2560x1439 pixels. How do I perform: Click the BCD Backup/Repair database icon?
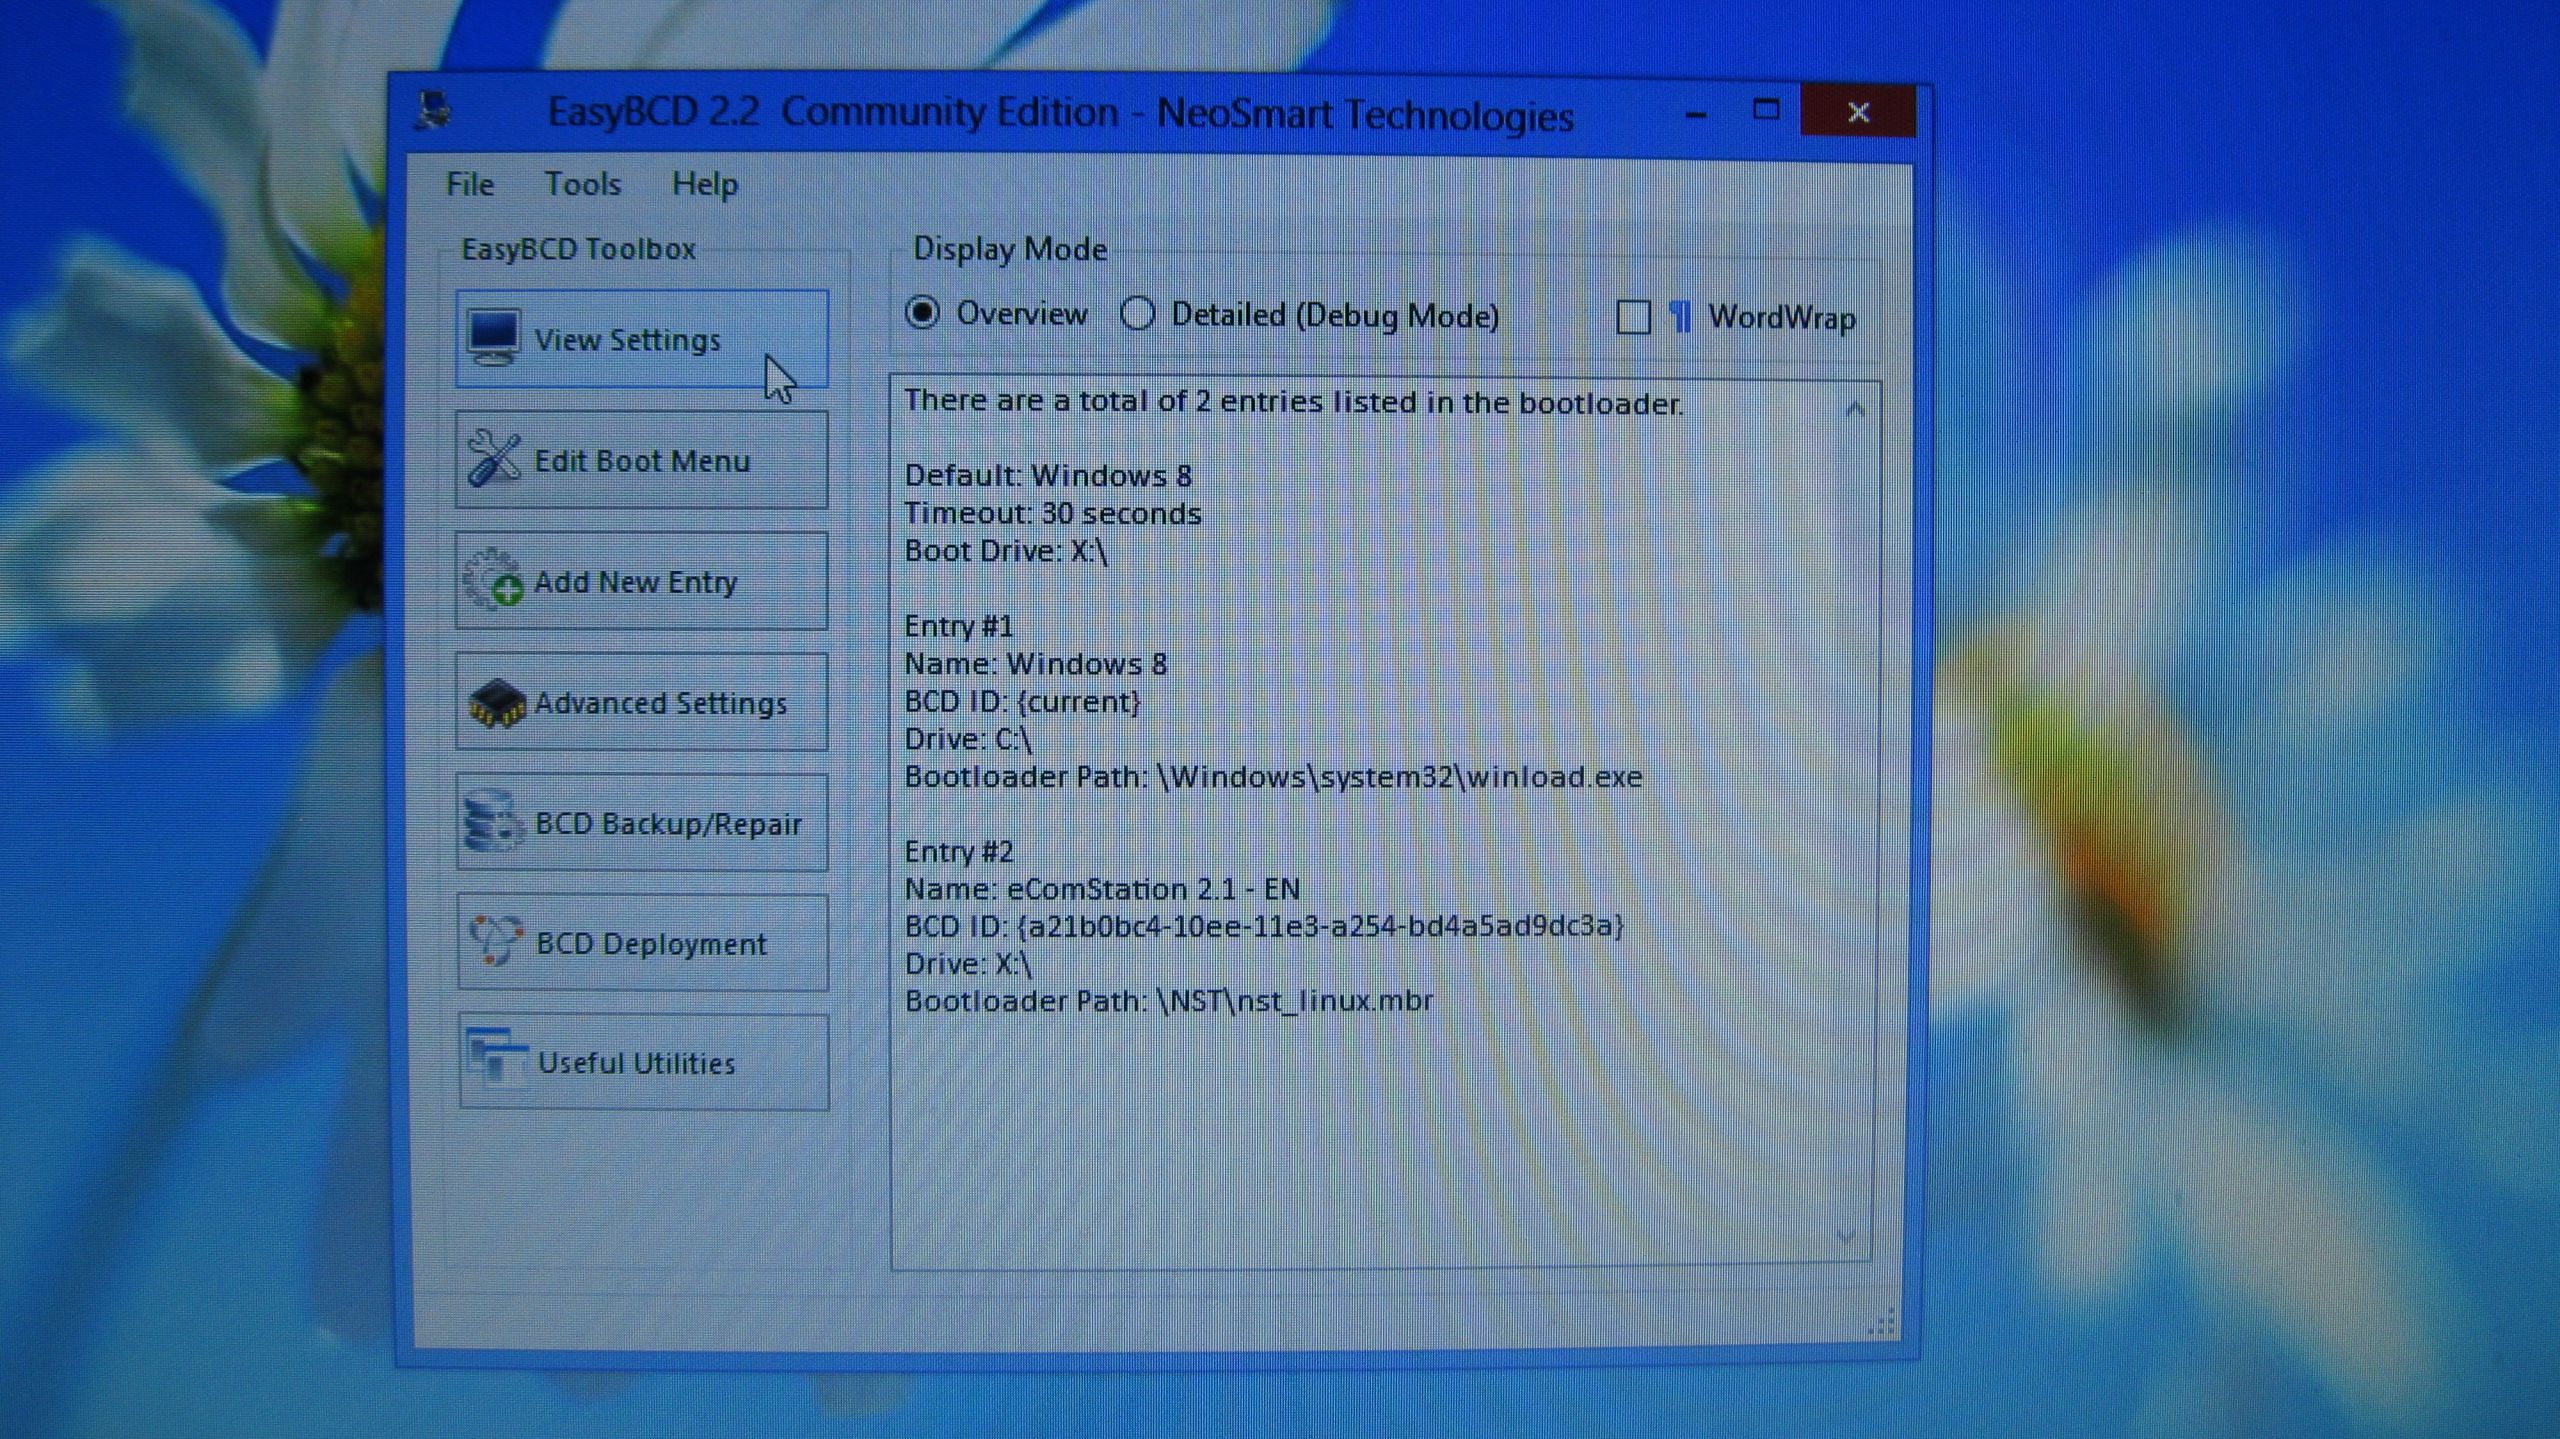[x=493, y=822]
